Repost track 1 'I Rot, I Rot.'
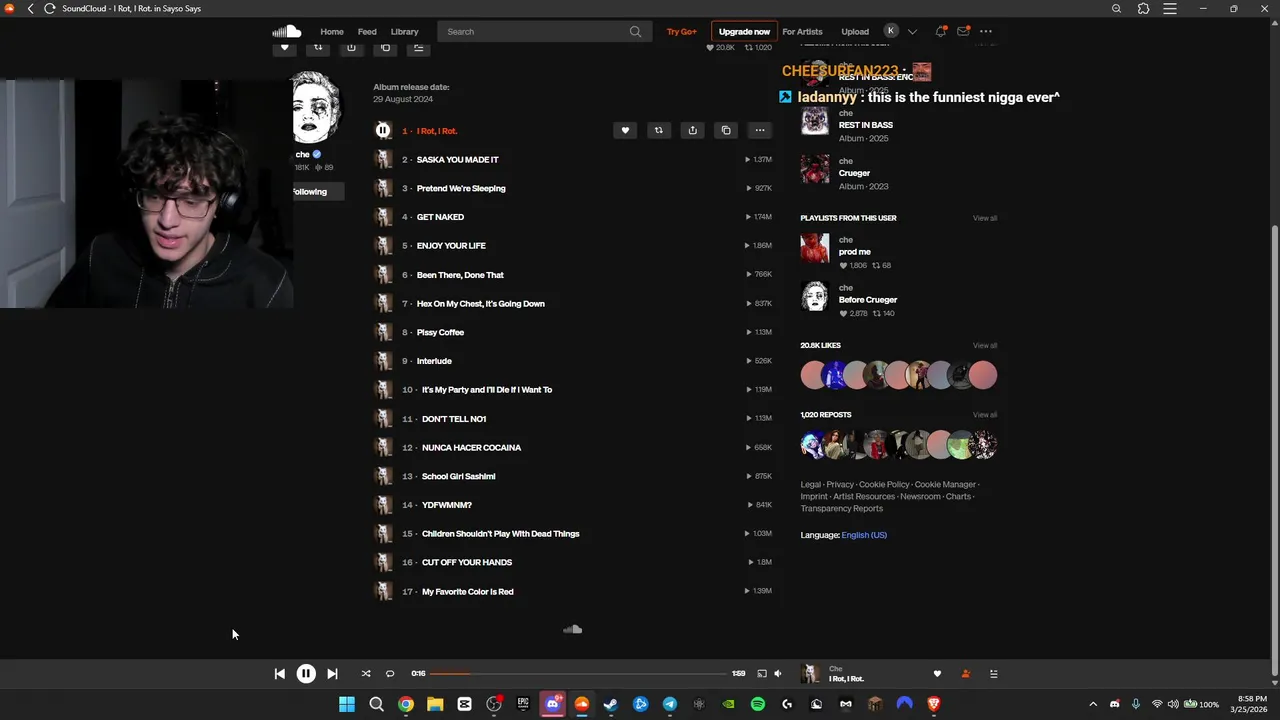The height and width of the screenshot is (720, 1280). point(658,130)
